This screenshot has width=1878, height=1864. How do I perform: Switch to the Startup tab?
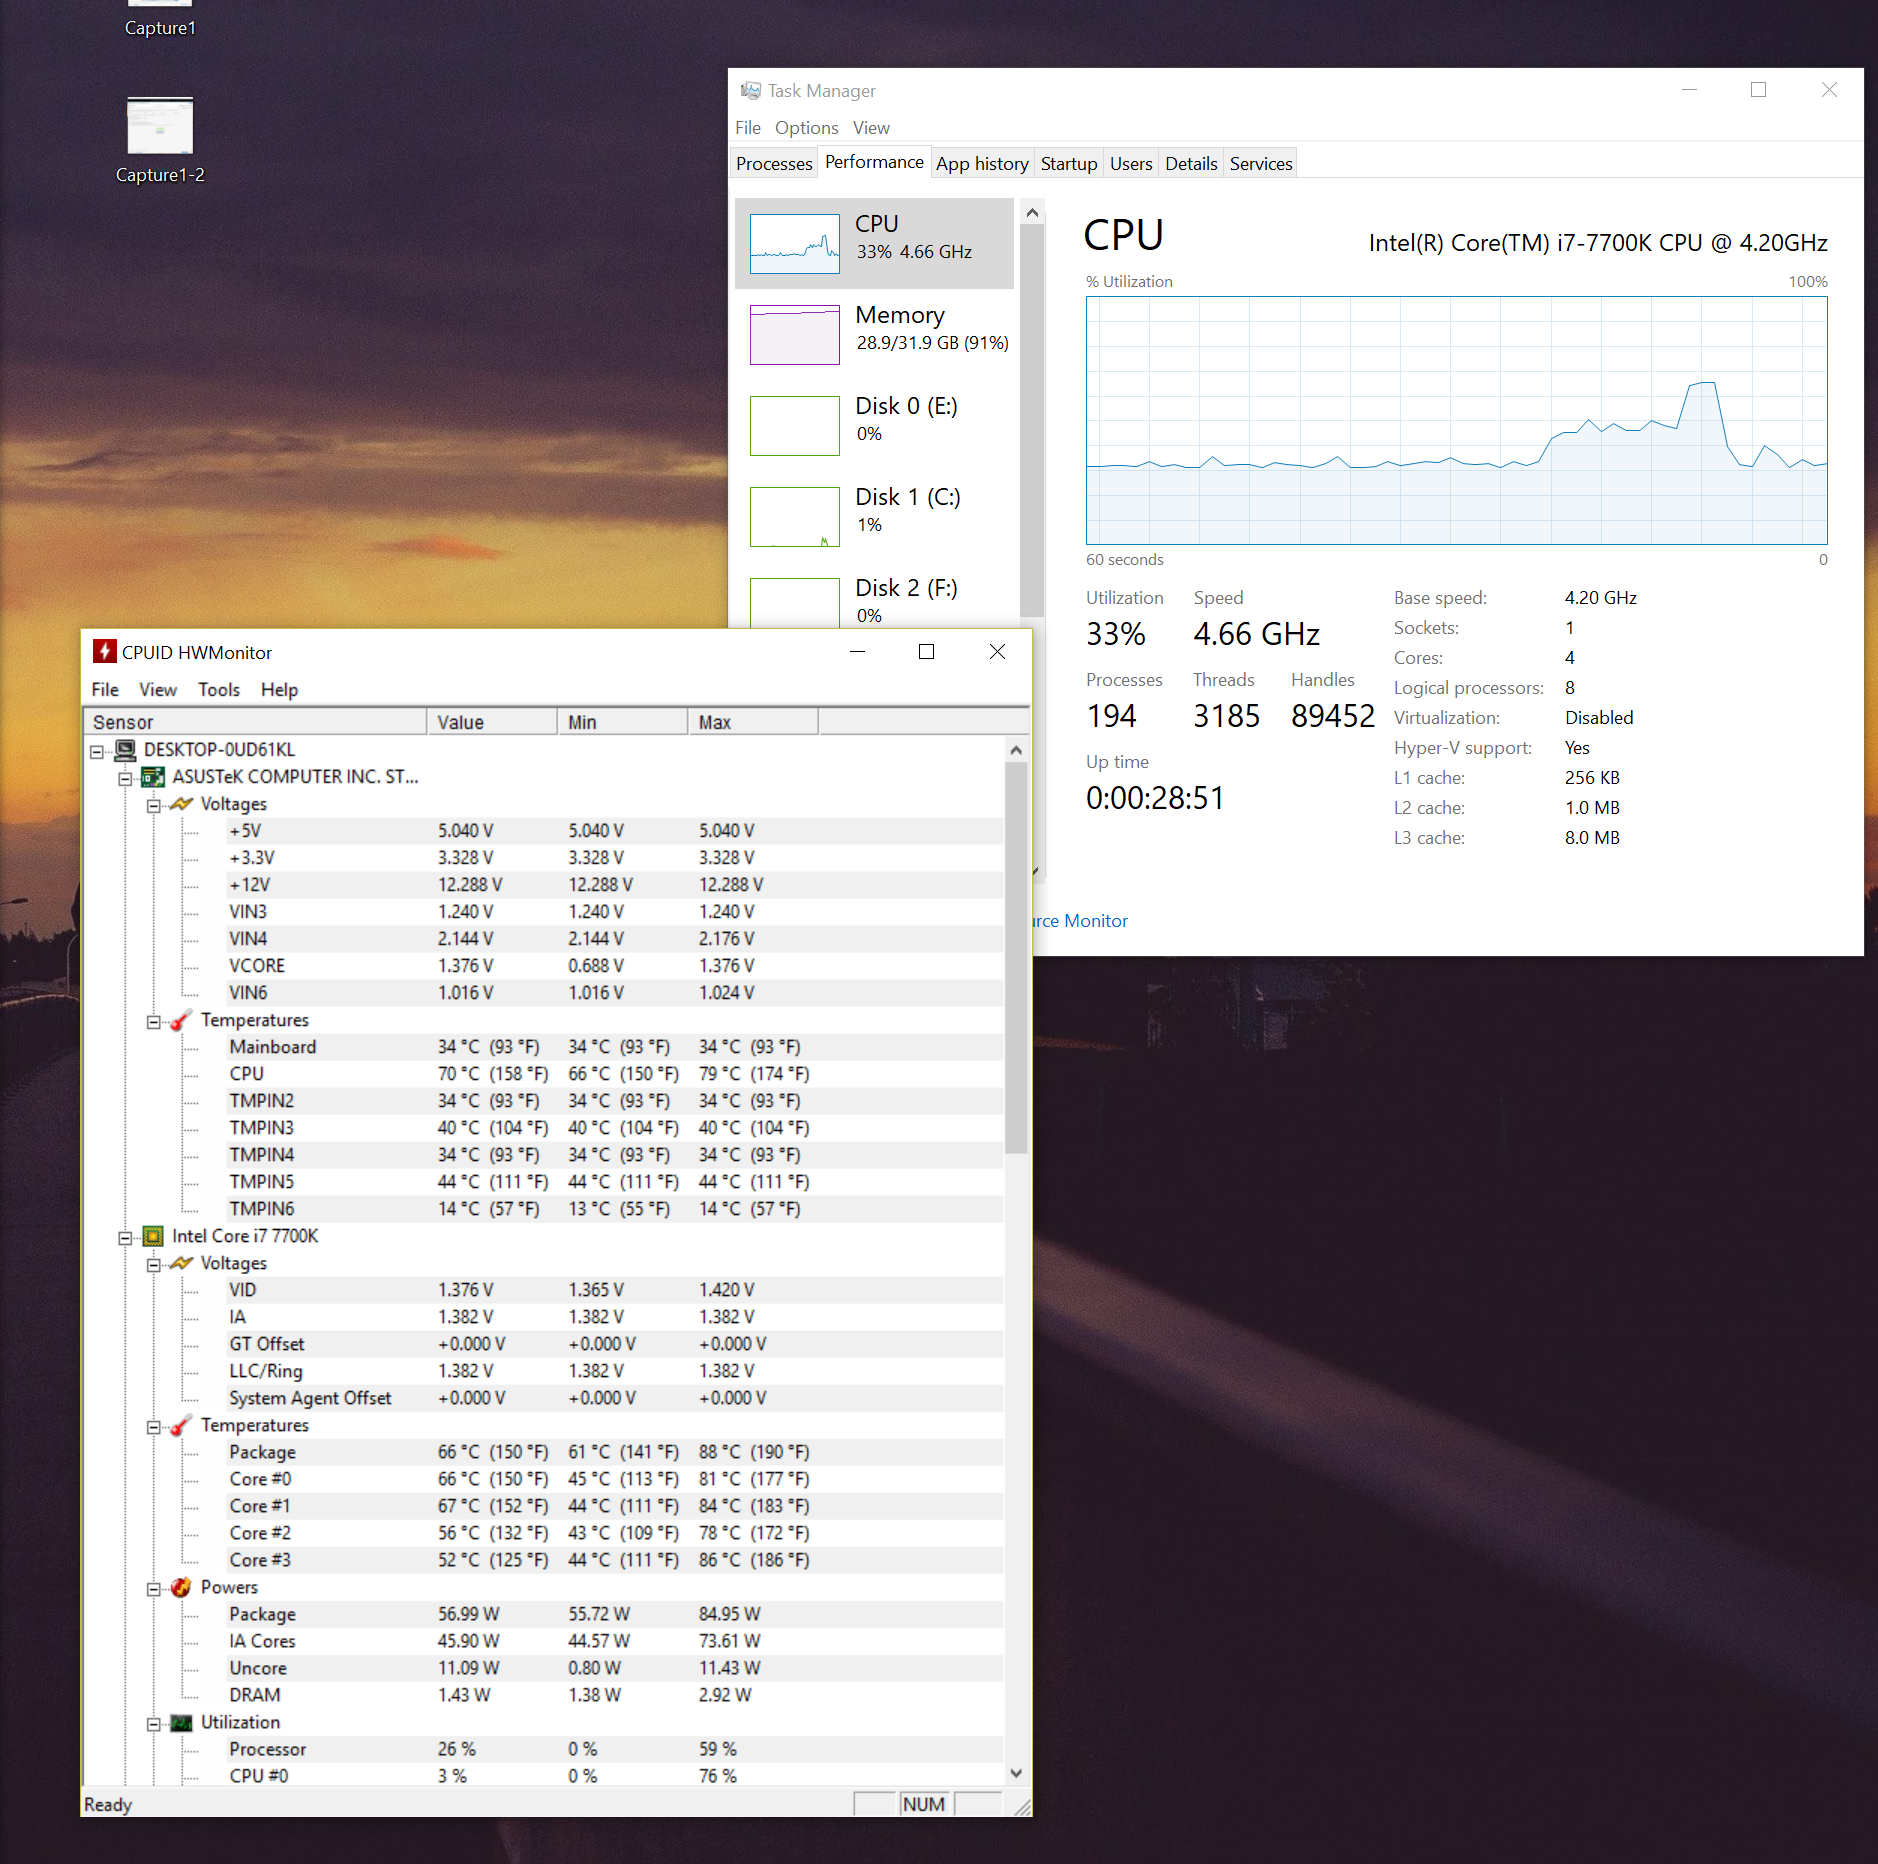(x=1068, y=164)
